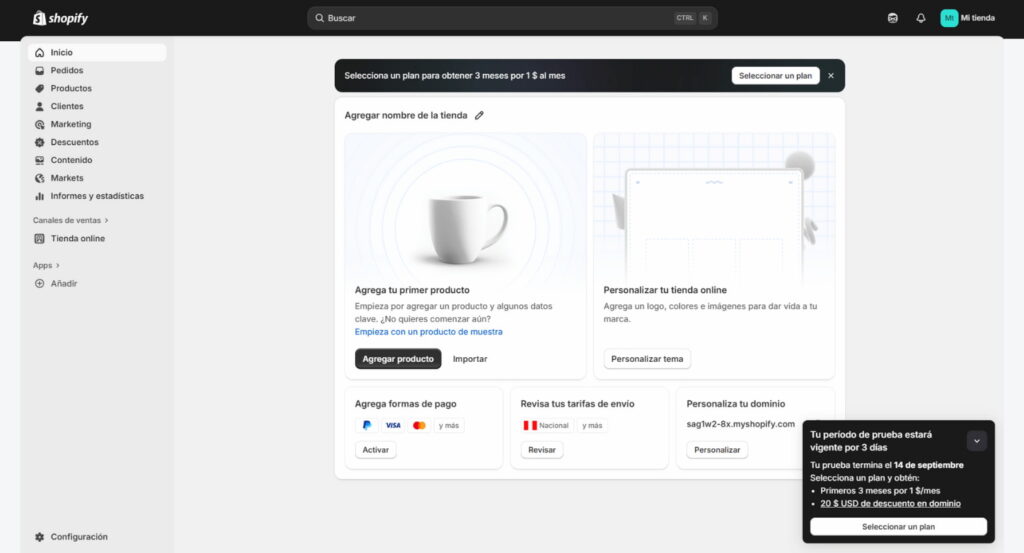Collapse the trial period popup chevron

click(976, 440)
